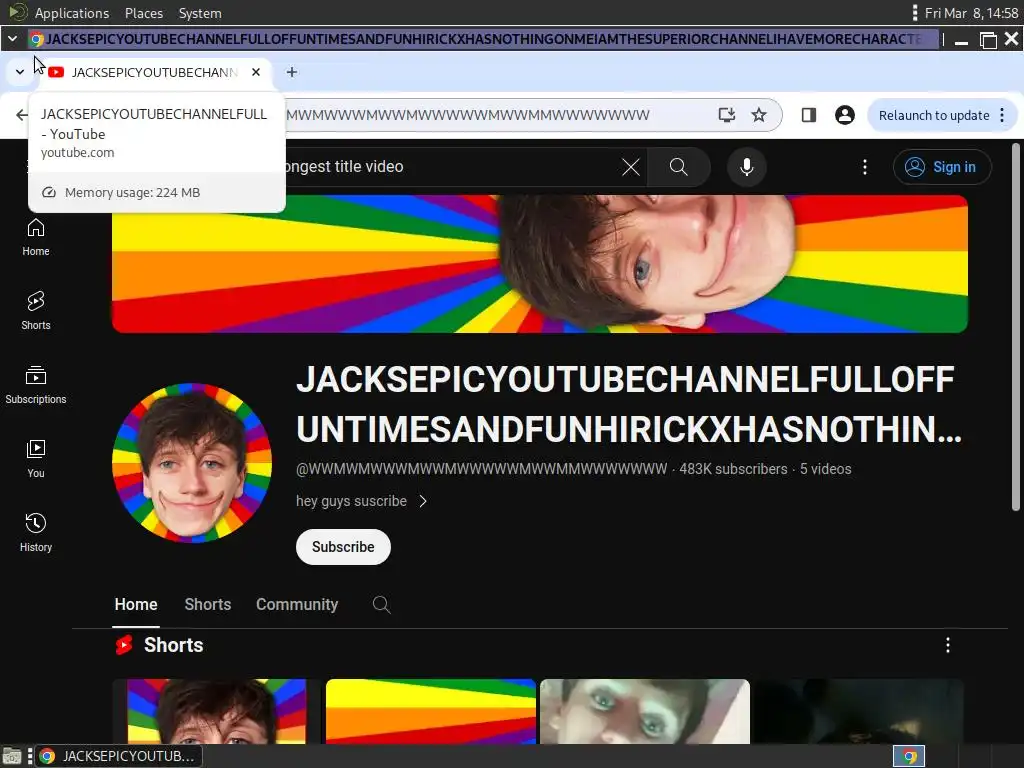Open the Applications menu
This screenshot has height=768, width=1024.
pyautogui.click(x=72, y=13)
